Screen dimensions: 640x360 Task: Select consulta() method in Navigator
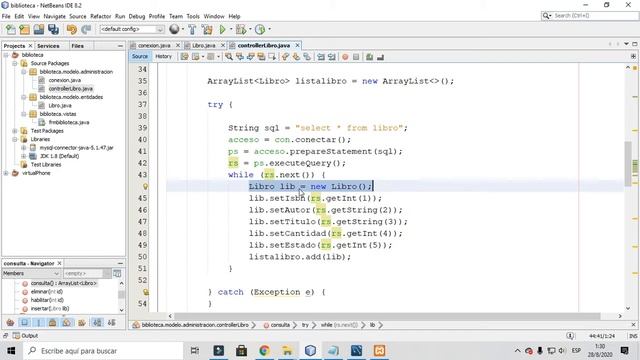(64, 283)
